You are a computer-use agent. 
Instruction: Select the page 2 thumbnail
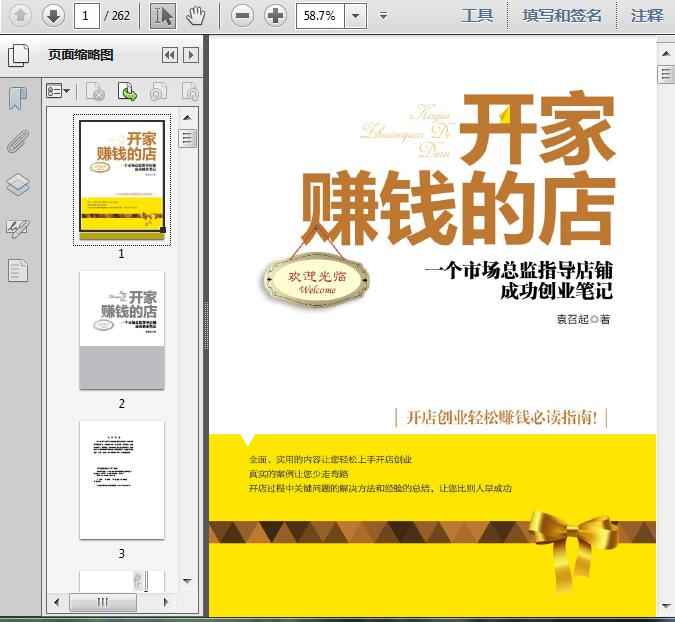point(122,330)
